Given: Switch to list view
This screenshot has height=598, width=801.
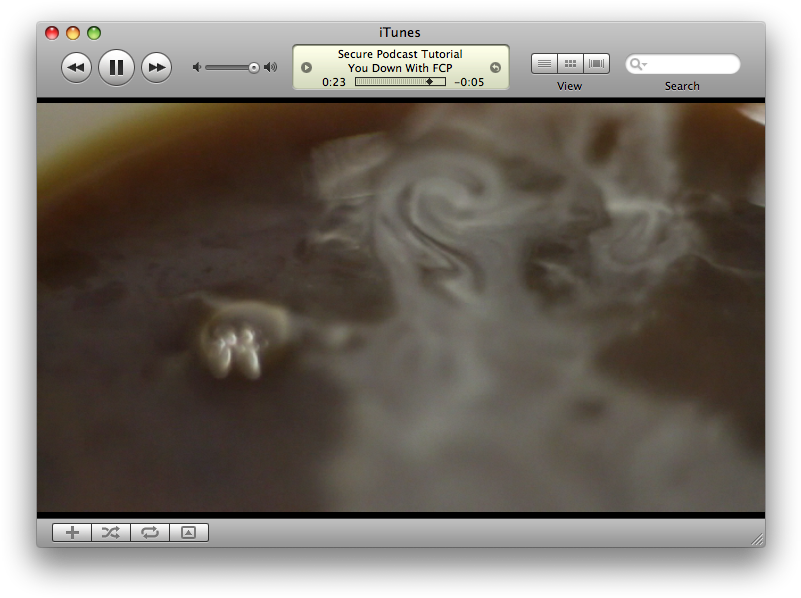Looking at the screenshot, I should (544, 64).
